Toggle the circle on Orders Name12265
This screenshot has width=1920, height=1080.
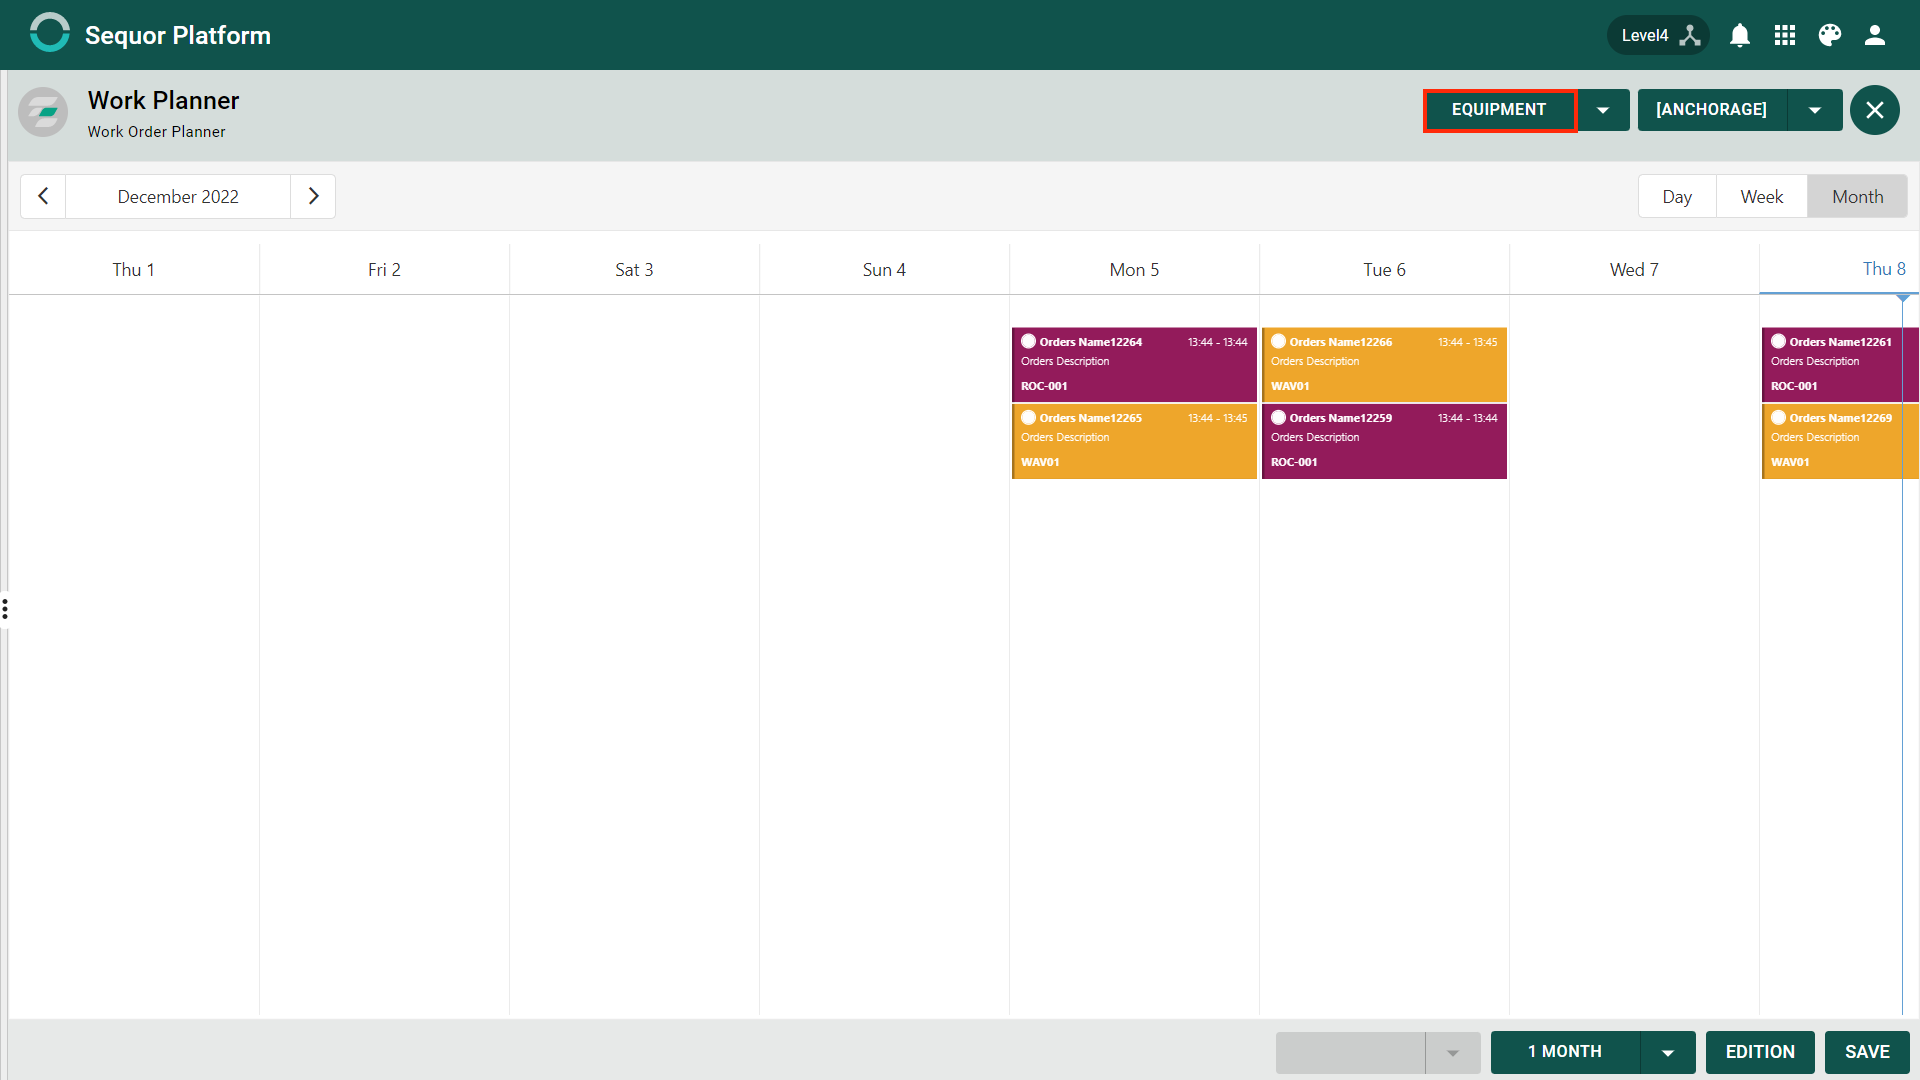pyautogui.click(x=1028, y=417)
